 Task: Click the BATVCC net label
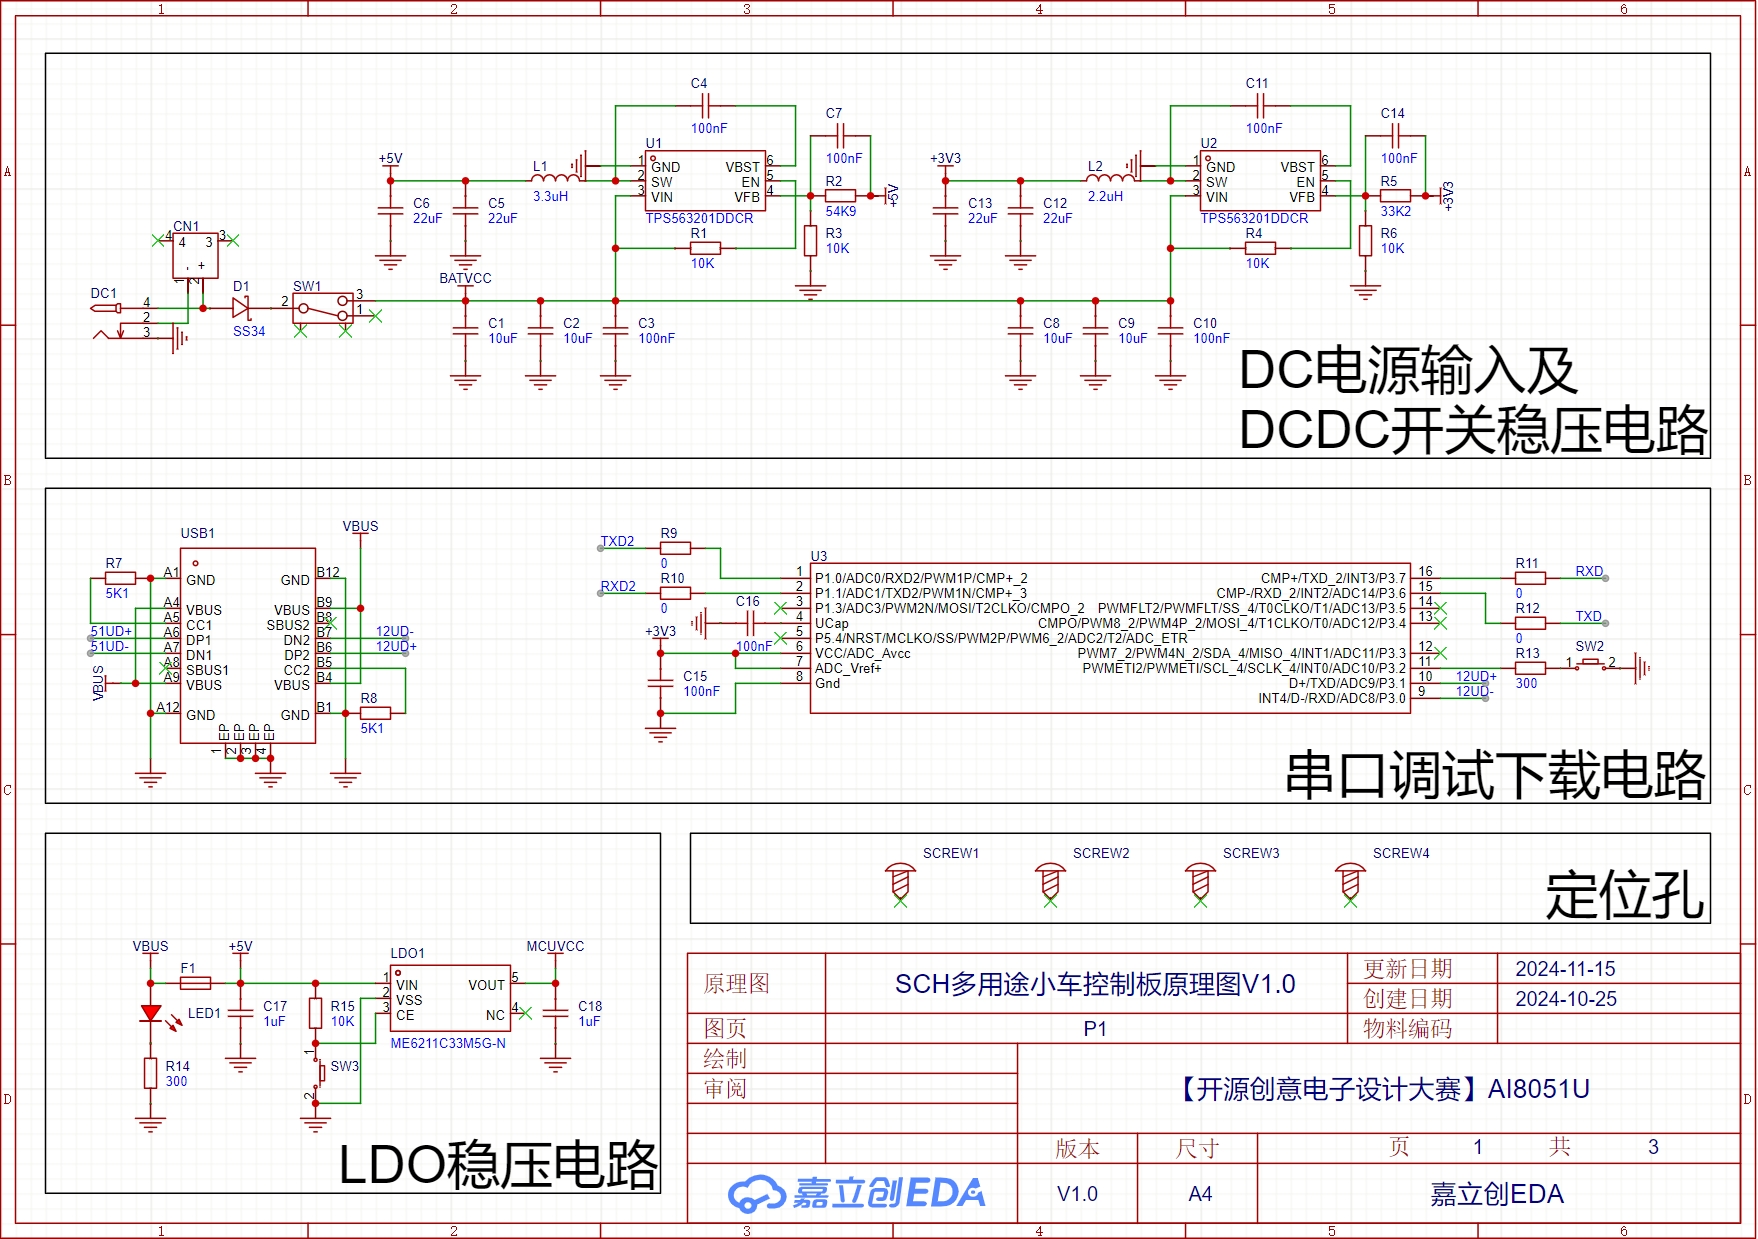[465, 278]
